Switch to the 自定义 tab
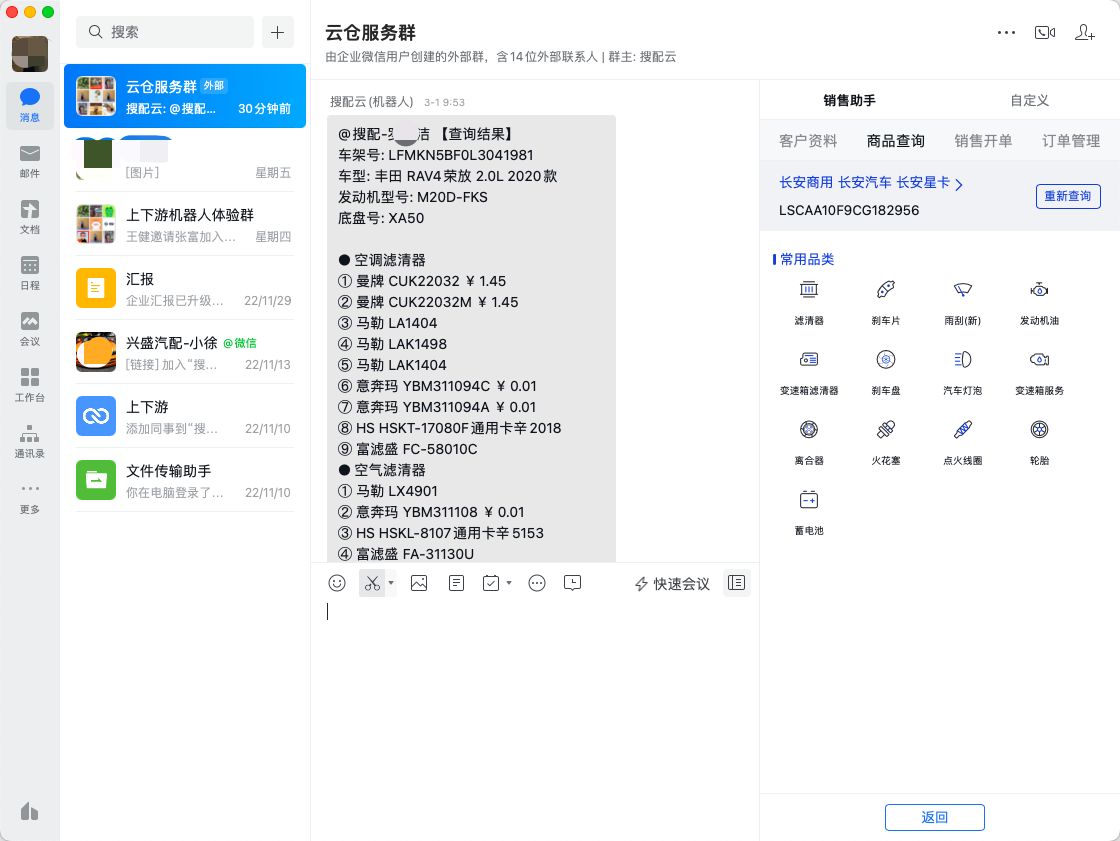The width and height of the screenshot is (1120, 841). [x=1029, y=100]
